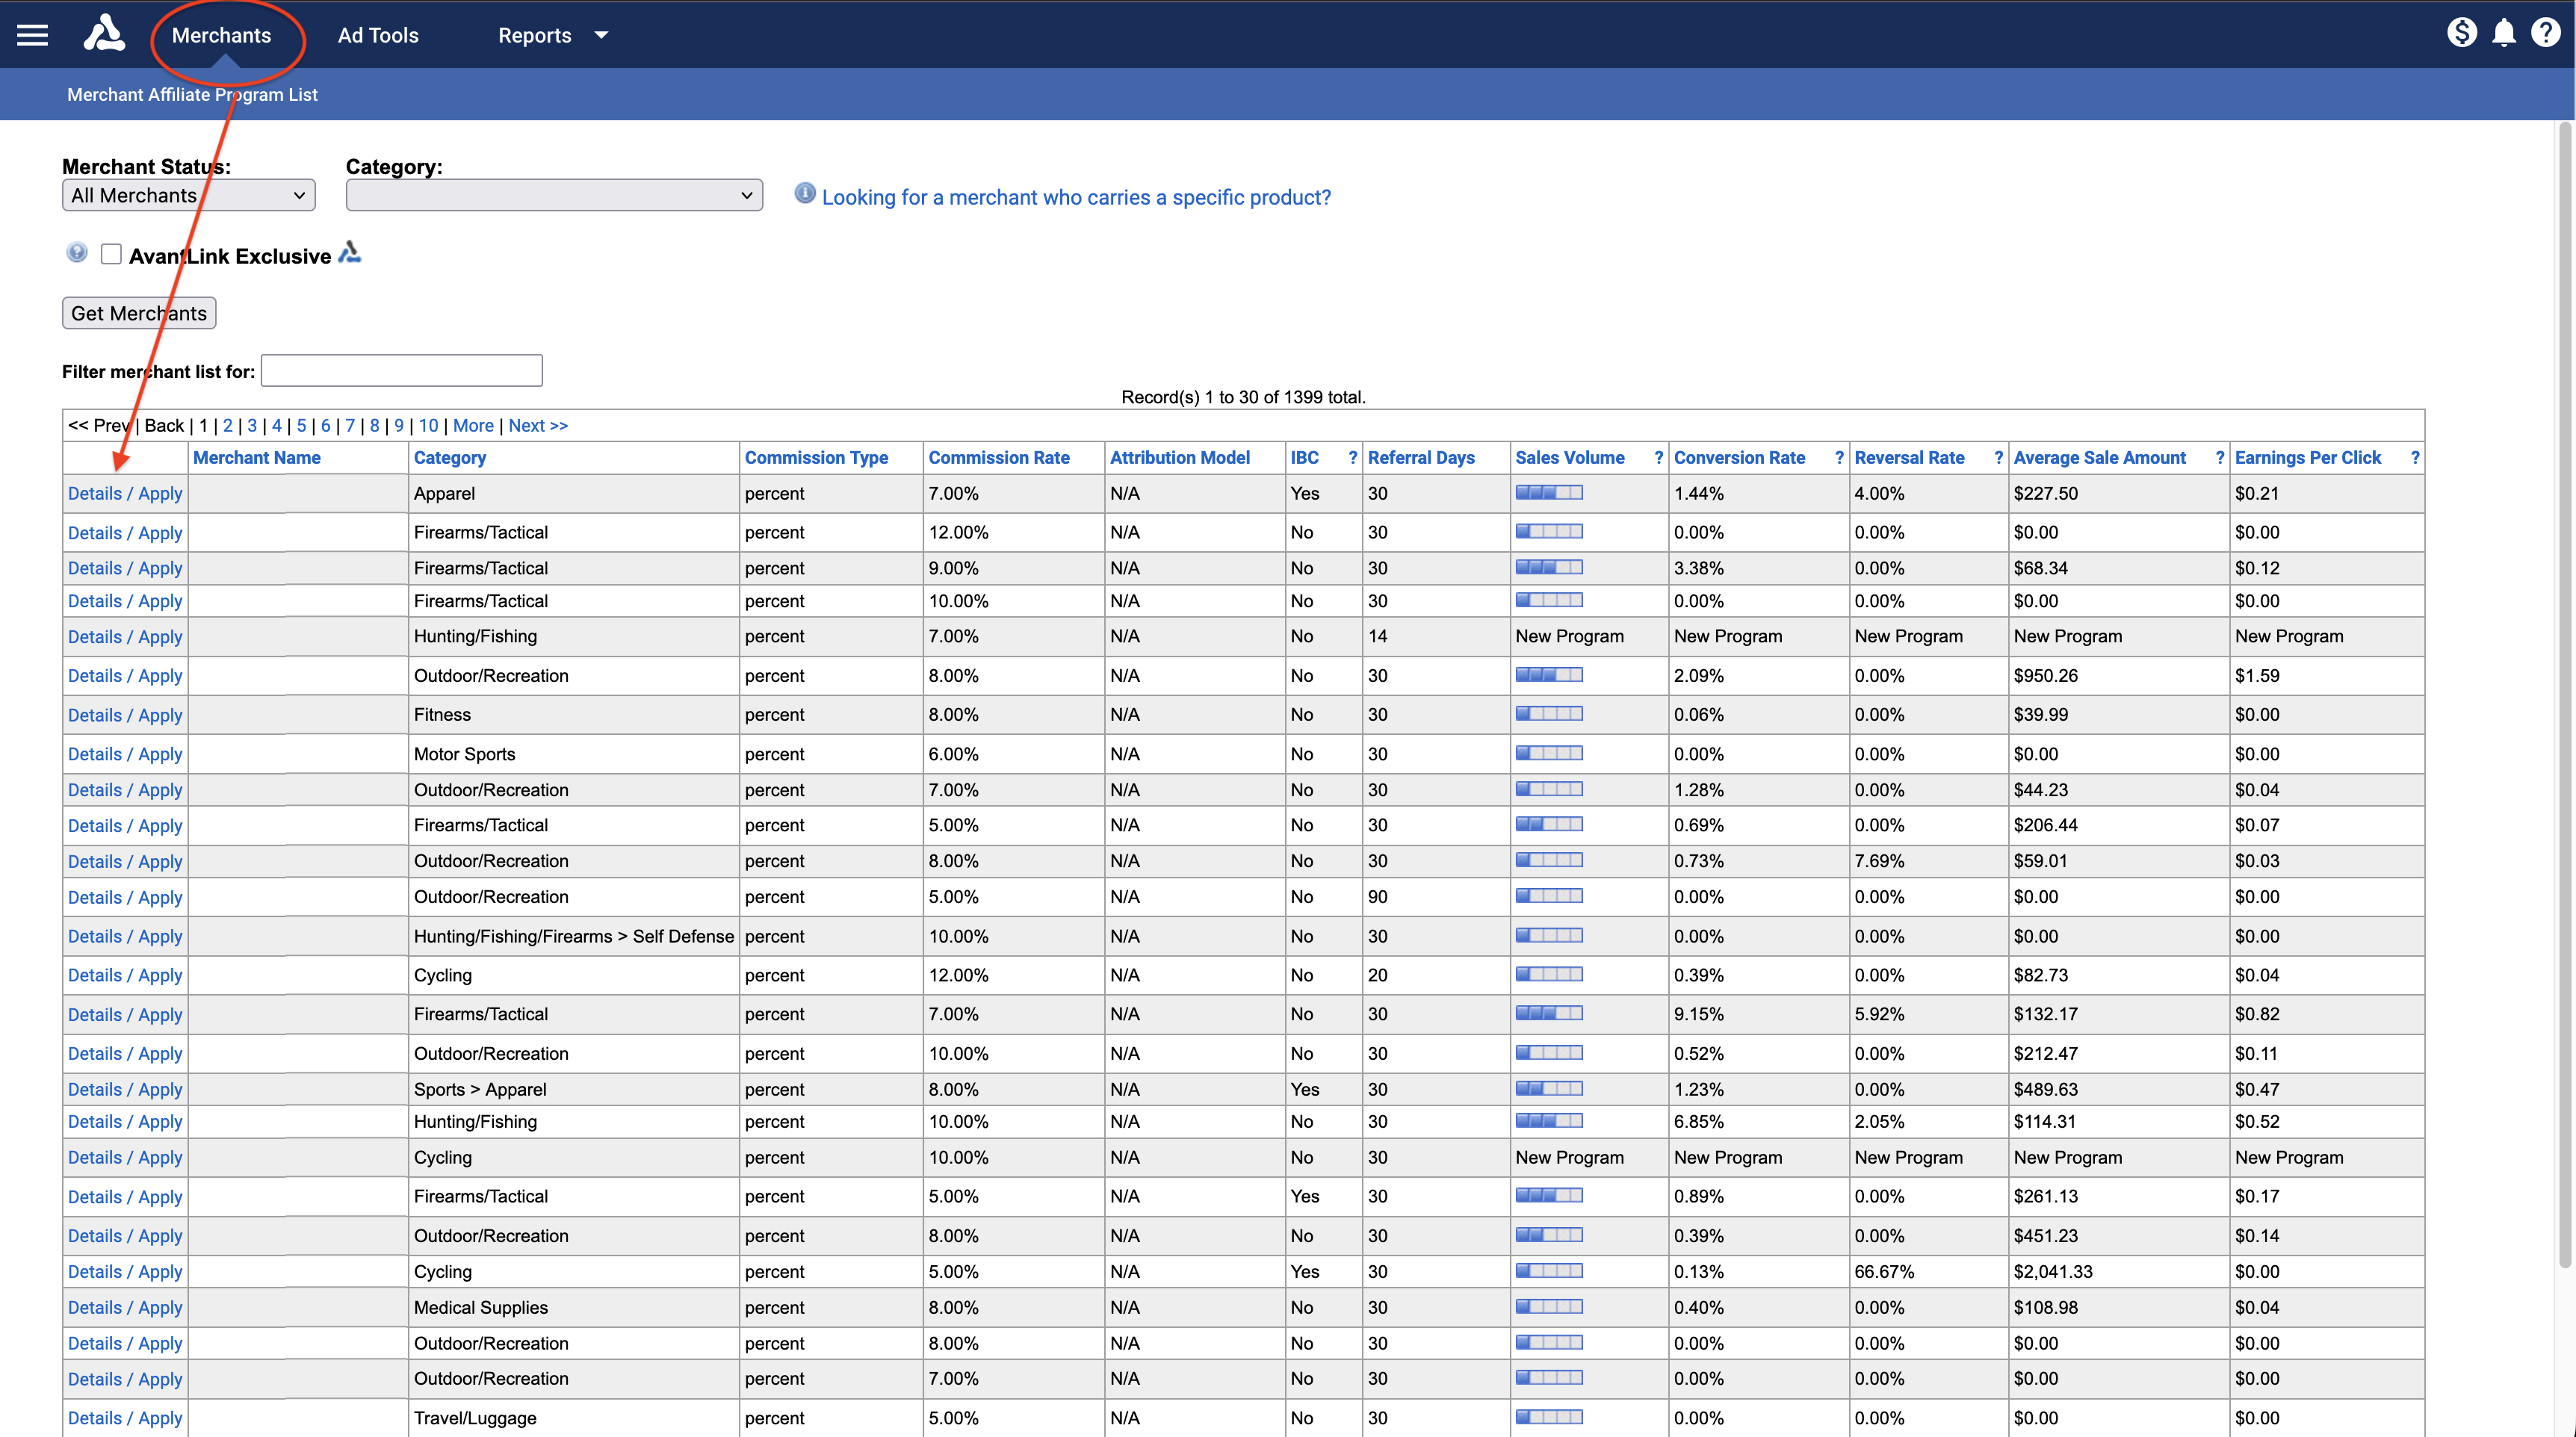Image resolution: width=2576 pixels, height=1437 pixels.
Task: Click the Merchant Affiliate Program List subheading
Action: (192, 94)
